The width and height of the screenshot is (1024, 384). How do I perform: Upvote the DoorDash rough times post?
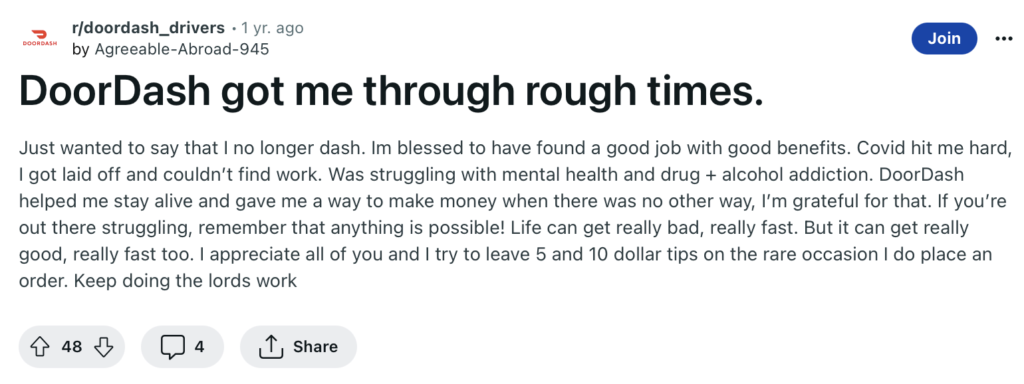41,347
